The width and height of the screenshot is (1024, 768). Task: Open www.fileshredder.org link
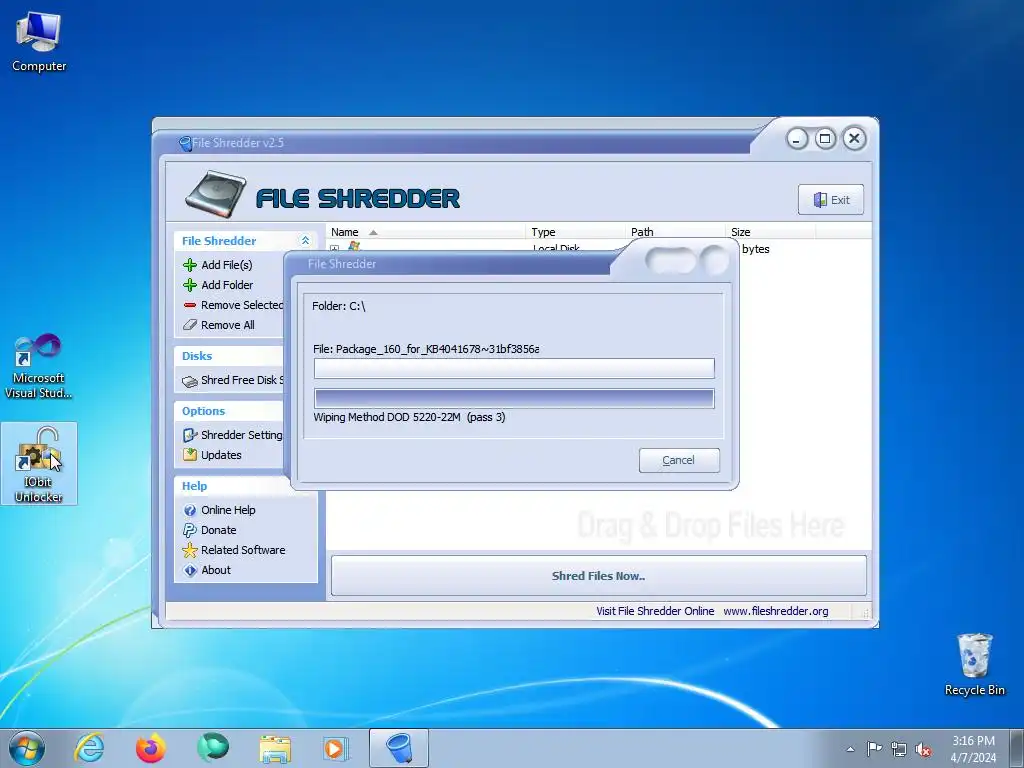pyautogui.click(x=776, y=611)
